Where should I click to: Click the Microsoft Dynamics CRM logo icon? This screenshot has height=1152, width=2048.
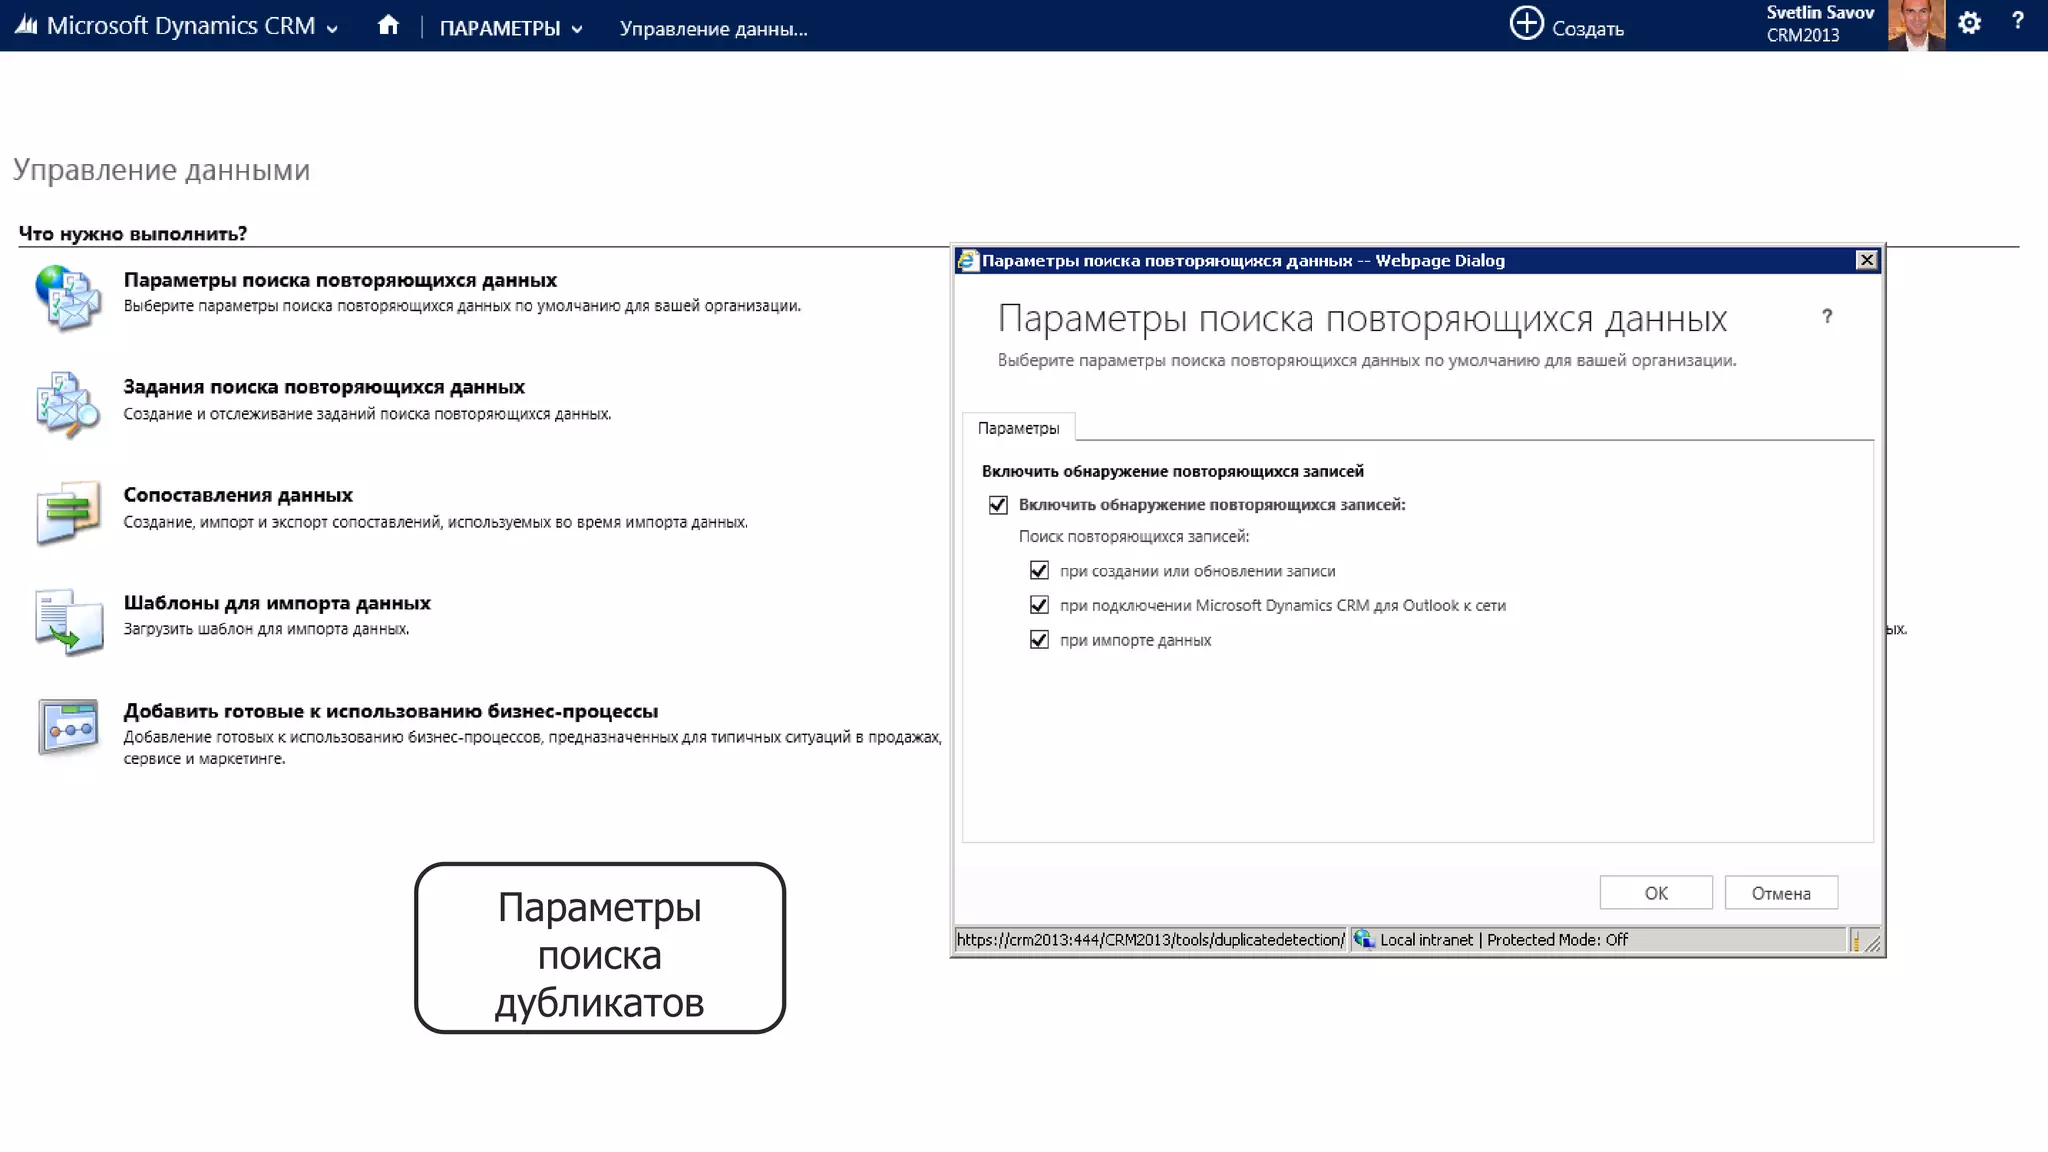26,25
